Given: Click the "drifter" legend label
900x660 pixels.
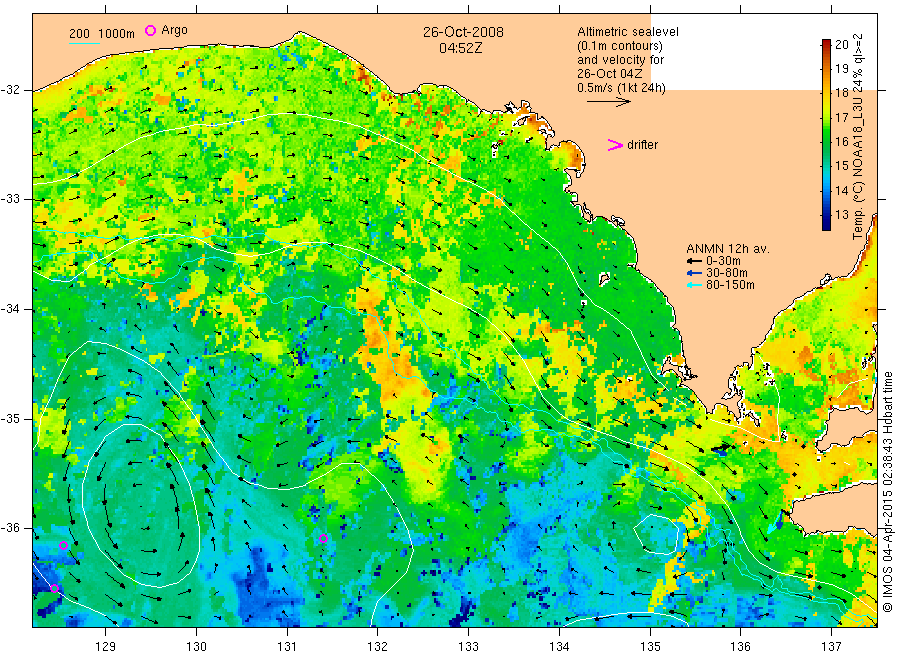Looking at the screenshot, I should pyautogui.click(x=642, y=145).
